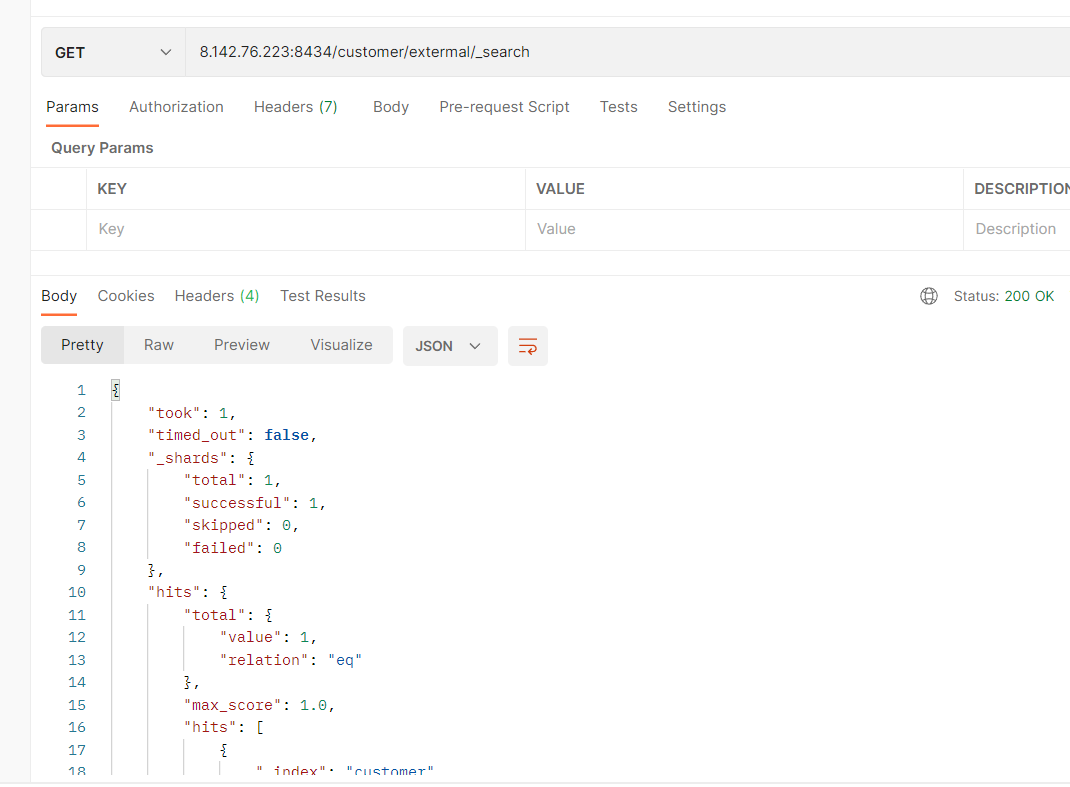Click the "value" key on line 12
The width and height of the screenshot is (1070, 787).
[250, 638]
